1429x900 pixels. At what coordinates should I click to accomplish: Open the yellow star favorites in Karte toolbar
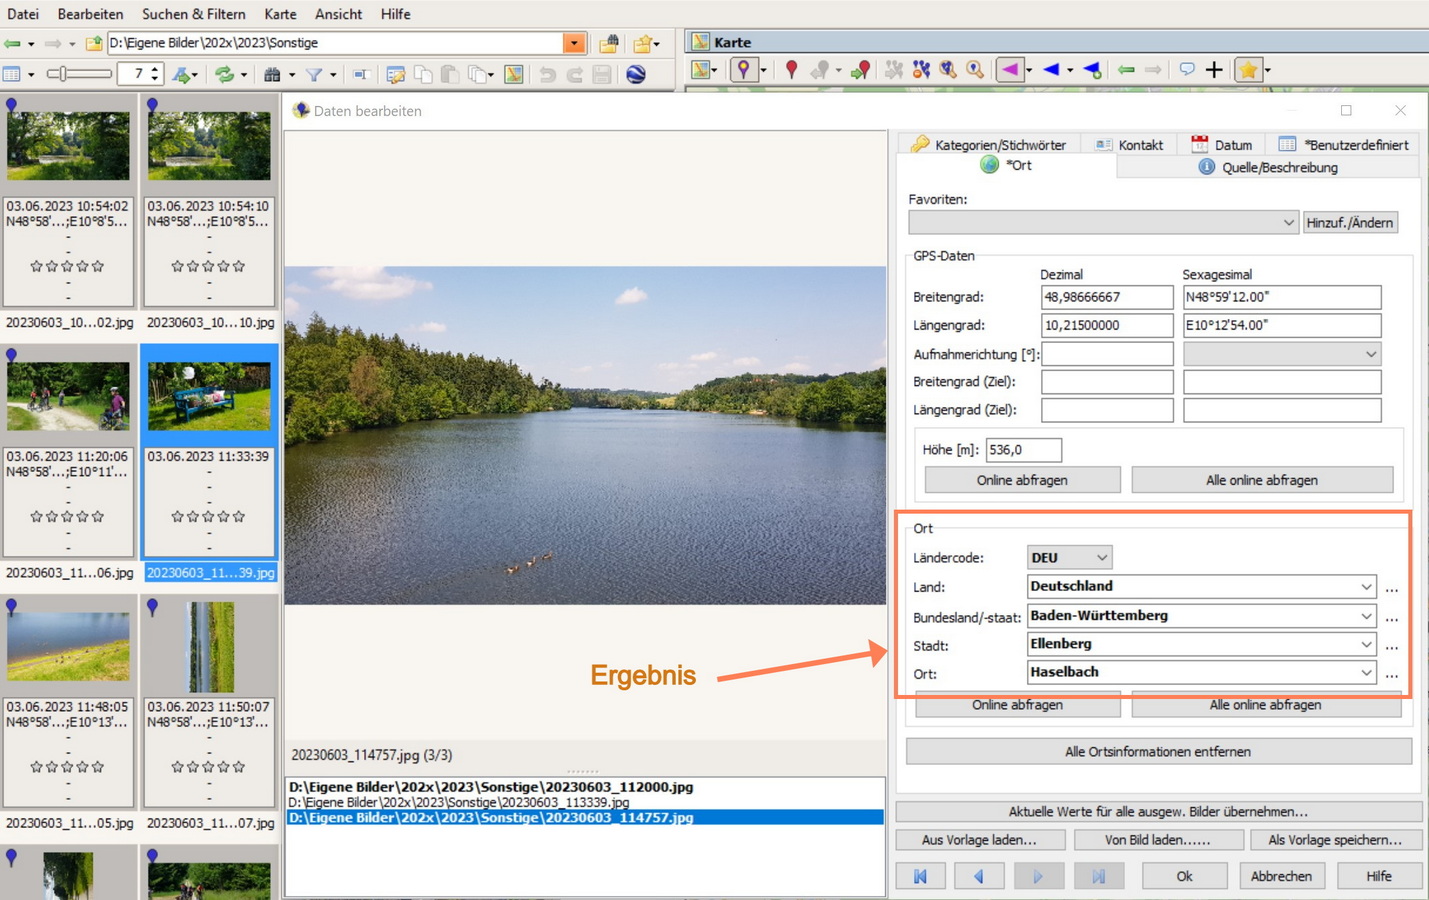[x=1248, y=69]
